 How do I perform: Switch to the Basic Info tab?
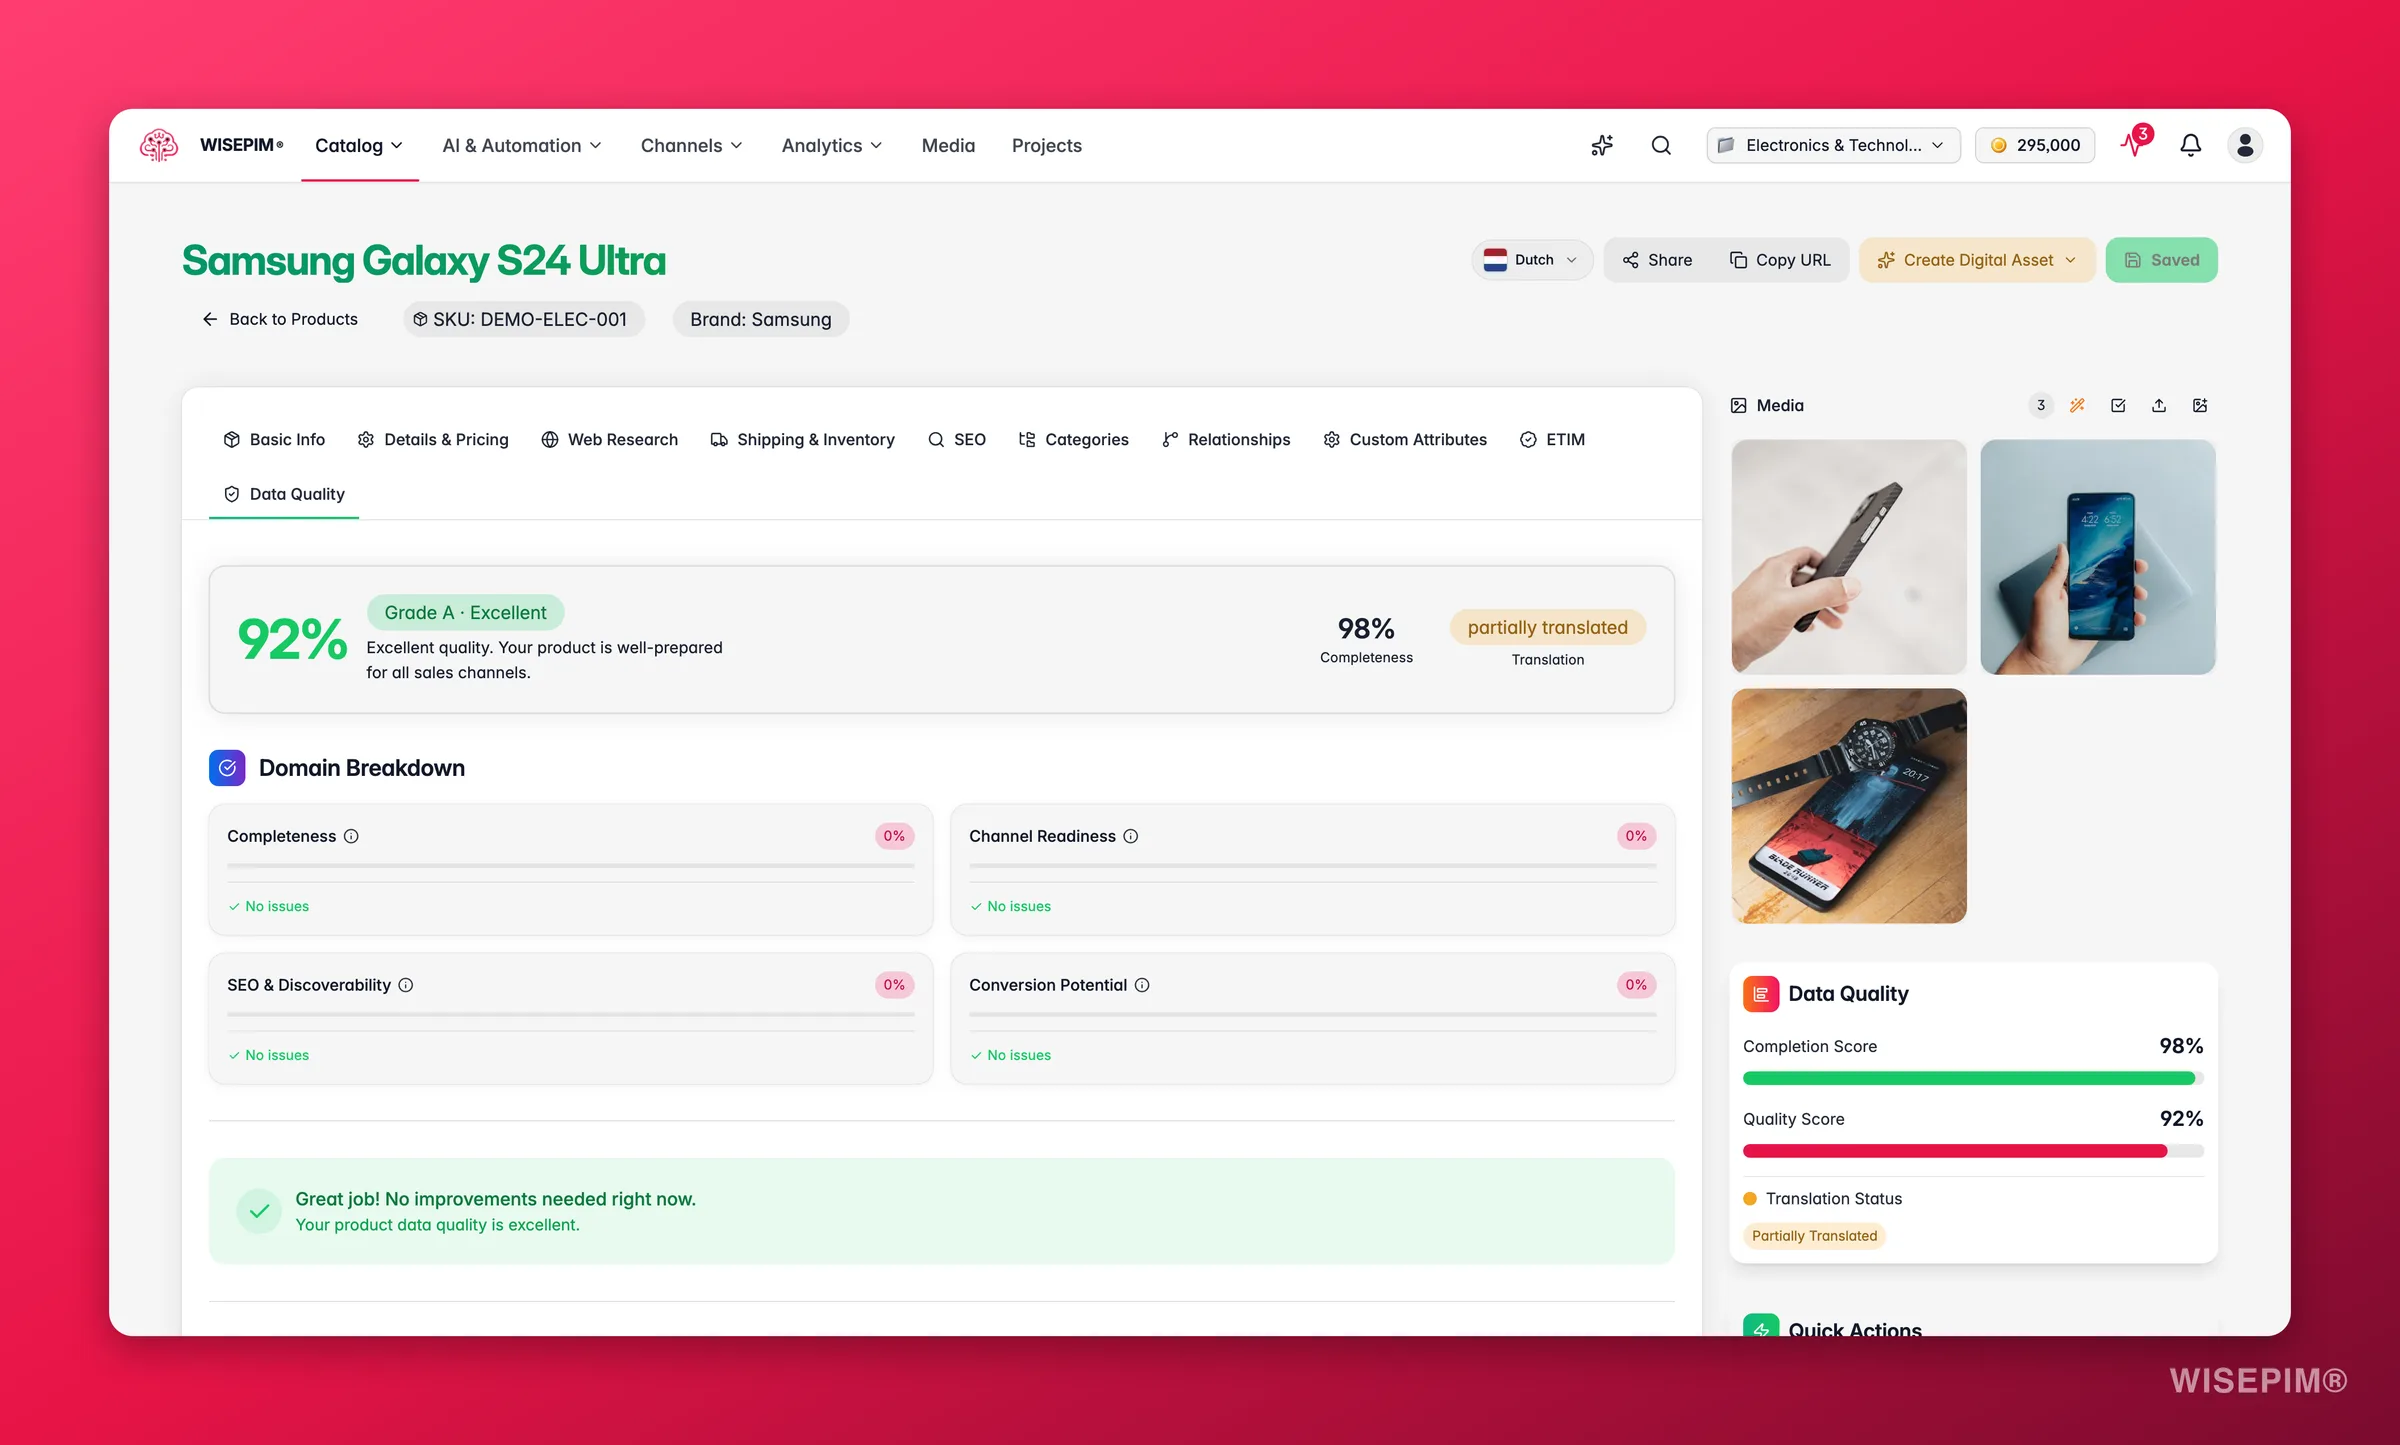tap(274, 439)
